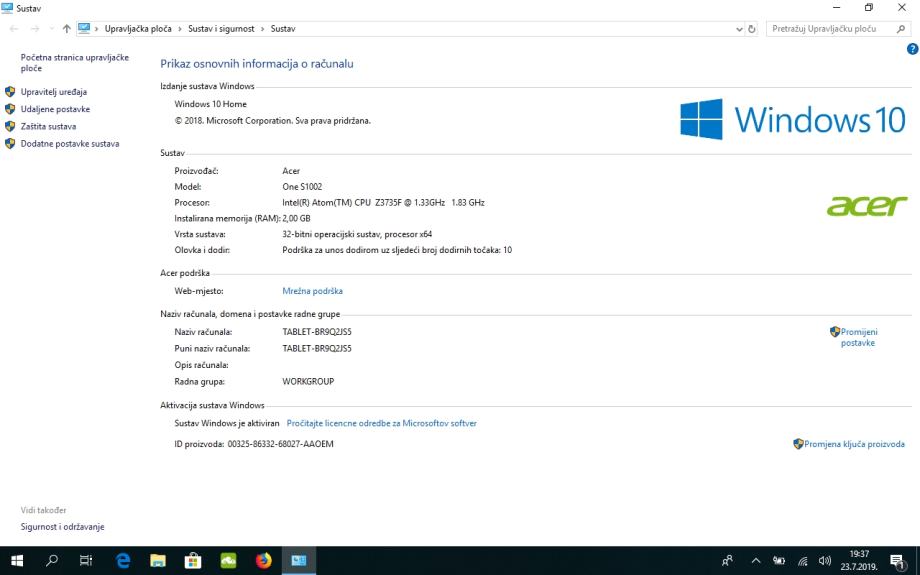
Task: Refresh the Control Panel view
Action: (752, 29)
